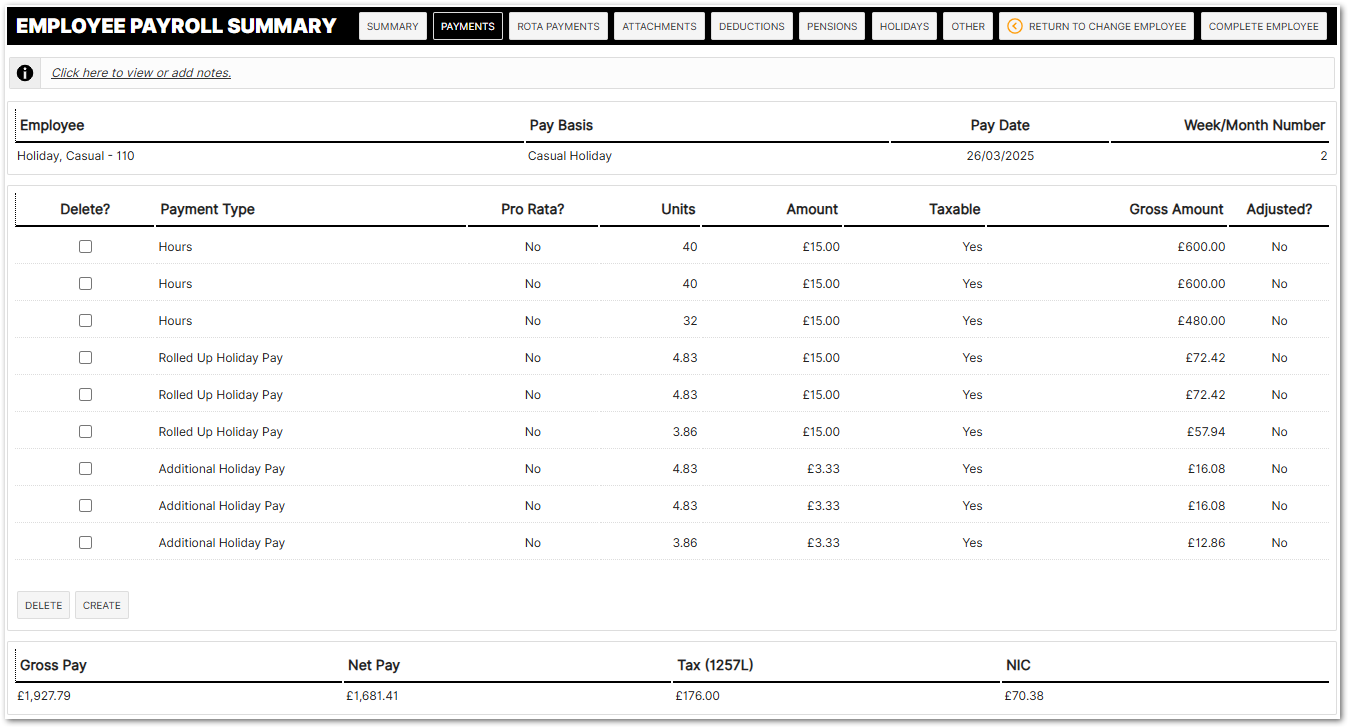
Task: Click the Delete button below the table
Action: coord(43,605)
